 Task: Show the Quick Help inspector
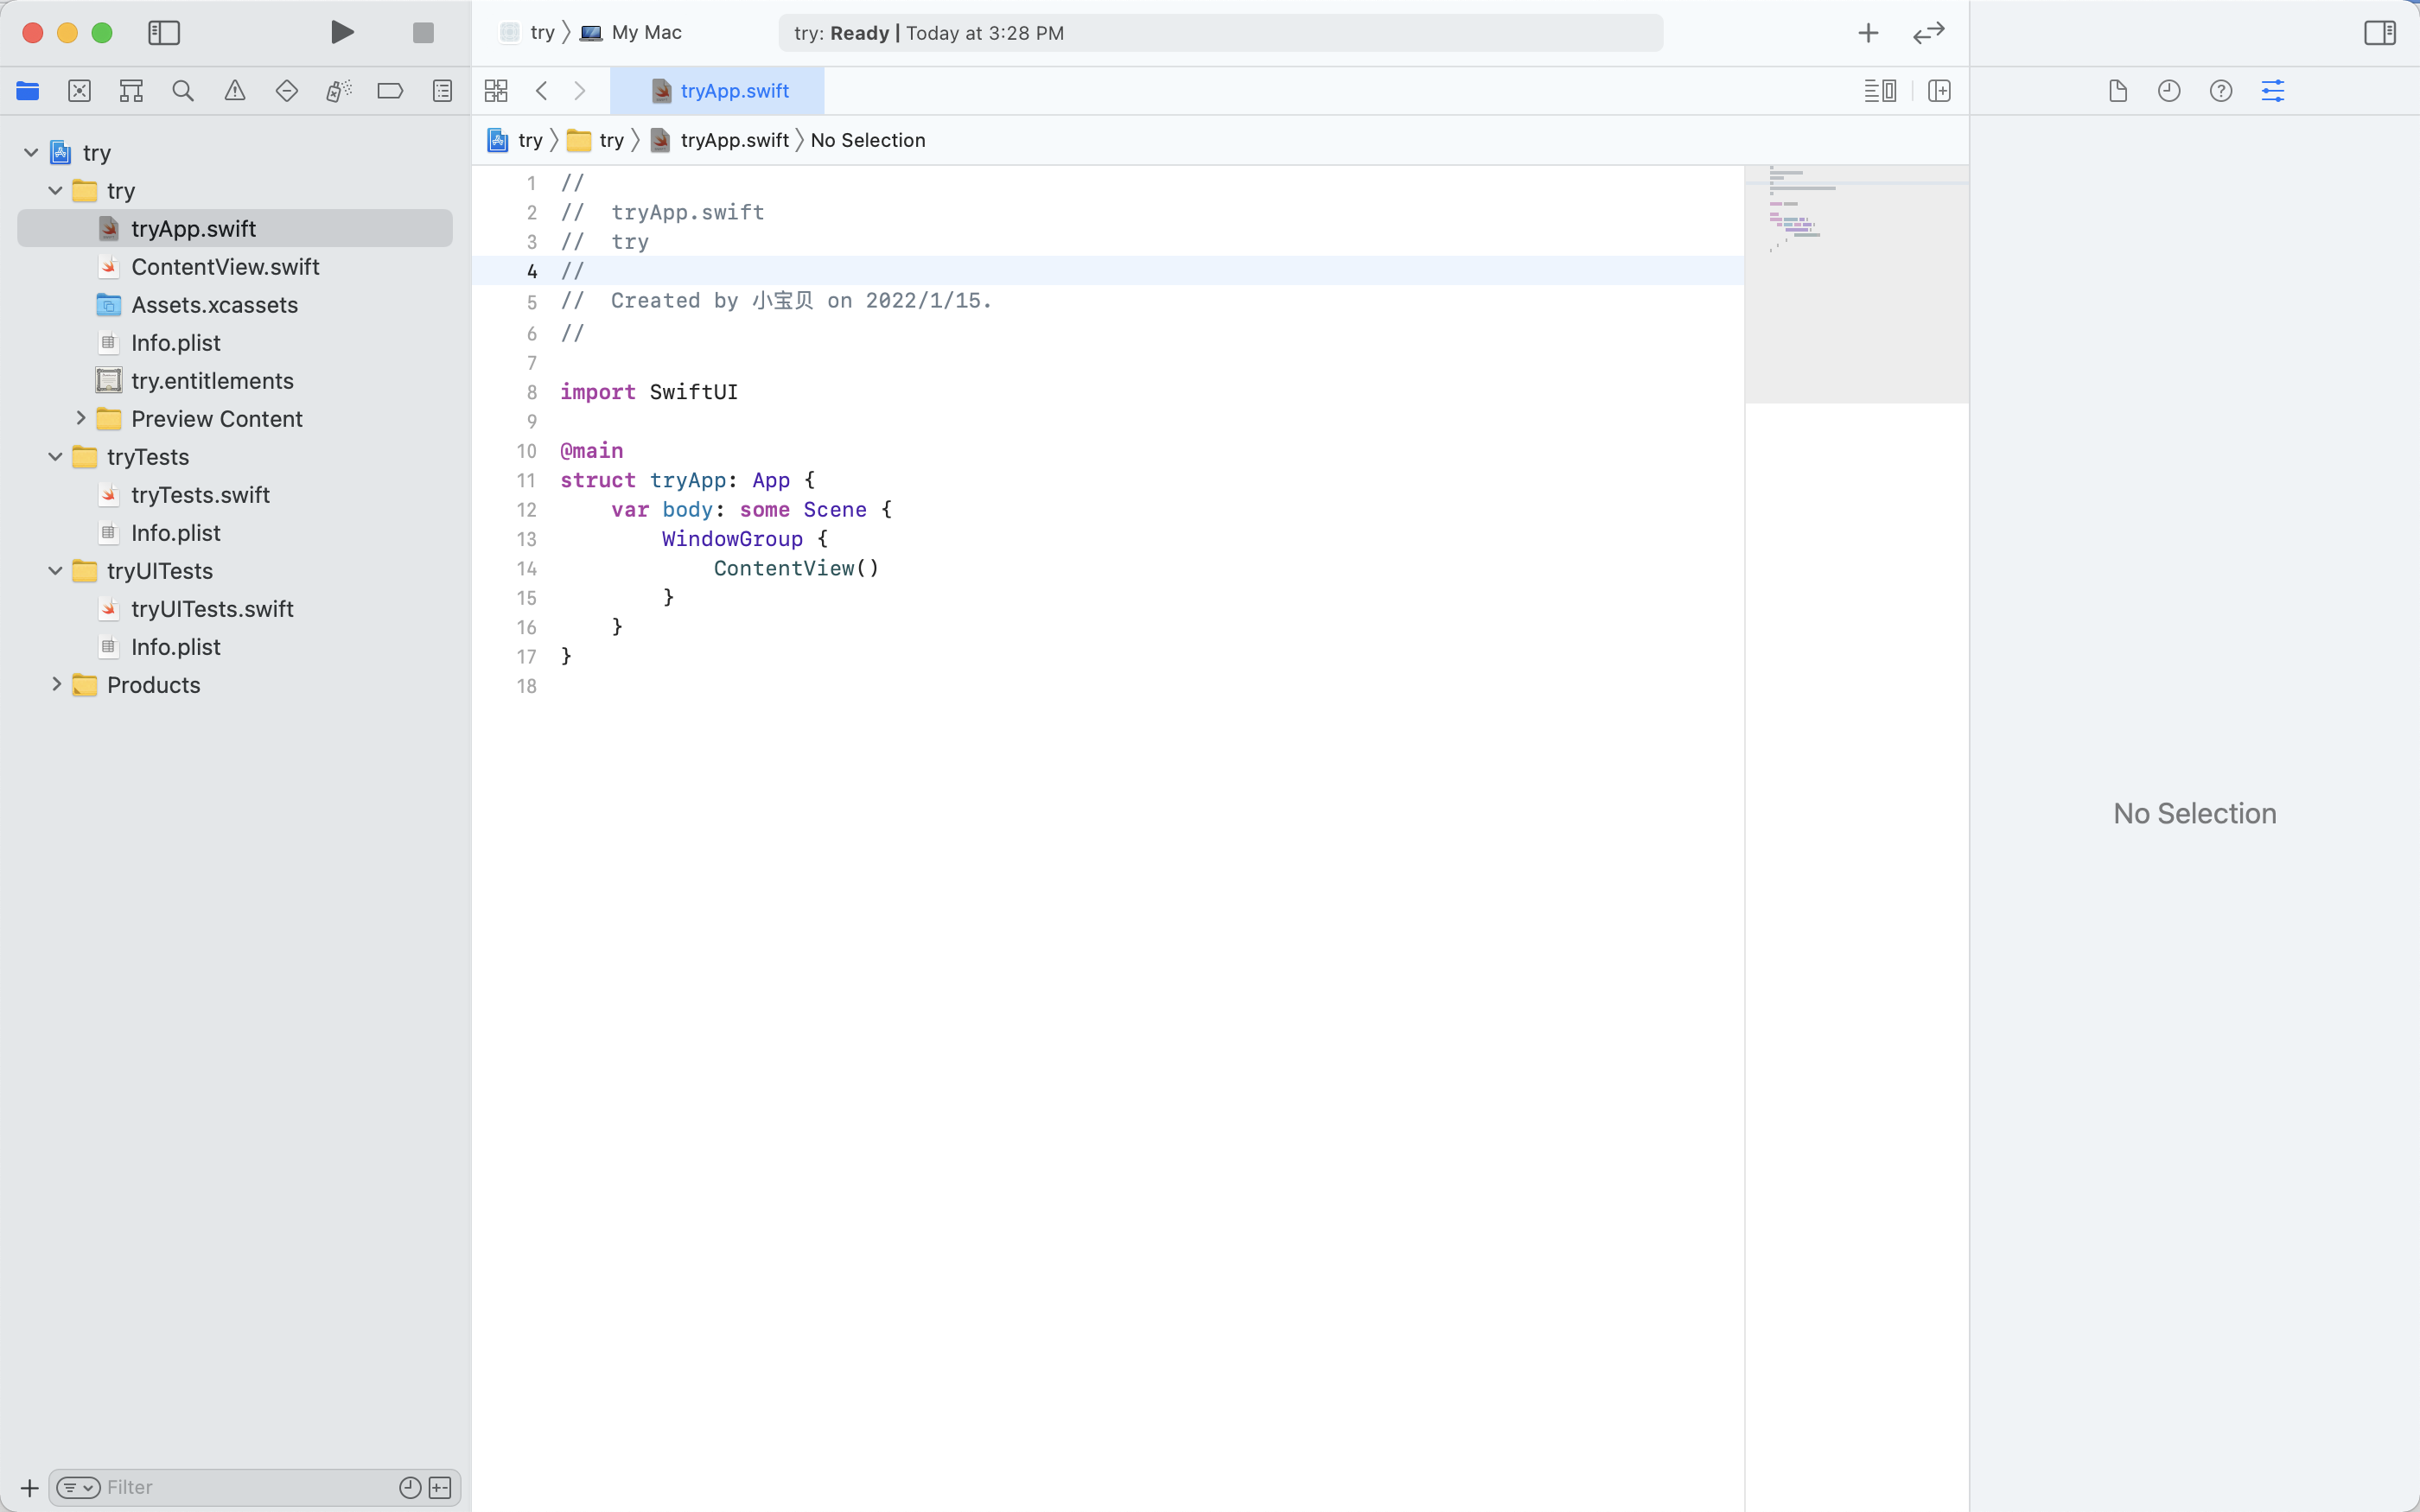(x=2221, y=91)
